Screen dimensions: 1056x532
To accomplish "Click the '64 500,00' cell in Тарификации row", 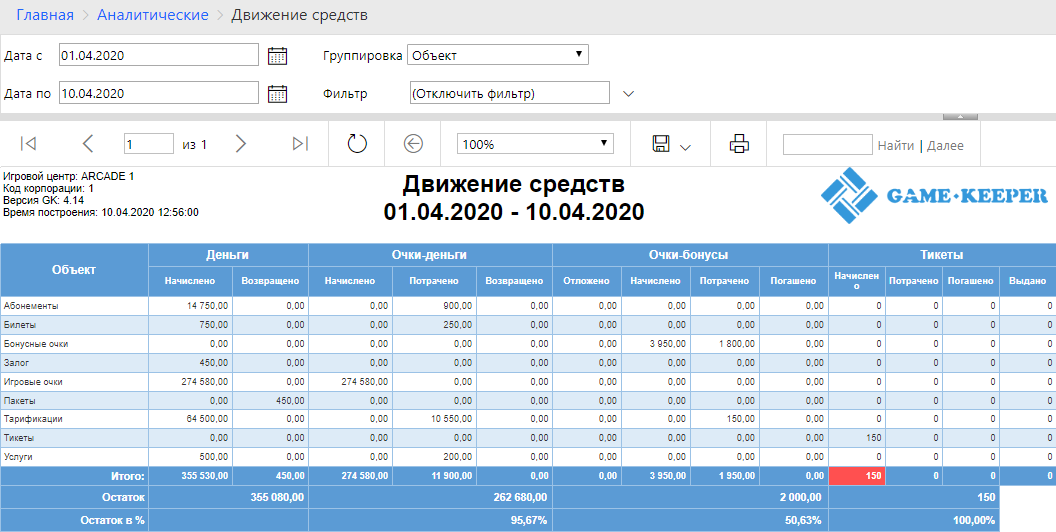I will pos(191,419).
